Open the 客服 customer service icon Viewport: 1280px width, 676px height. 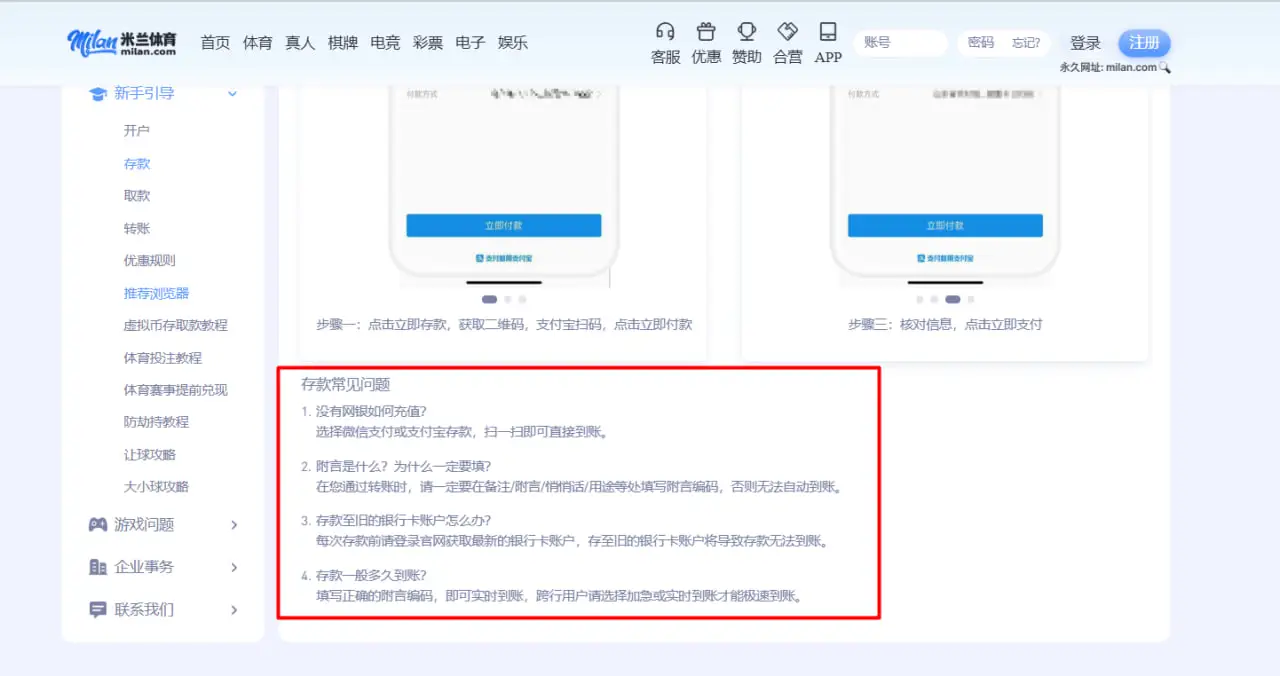664,31
